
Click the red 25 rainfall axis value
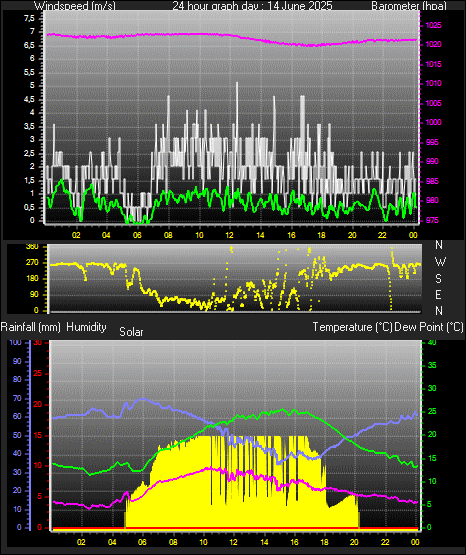(x=38, y=373)
